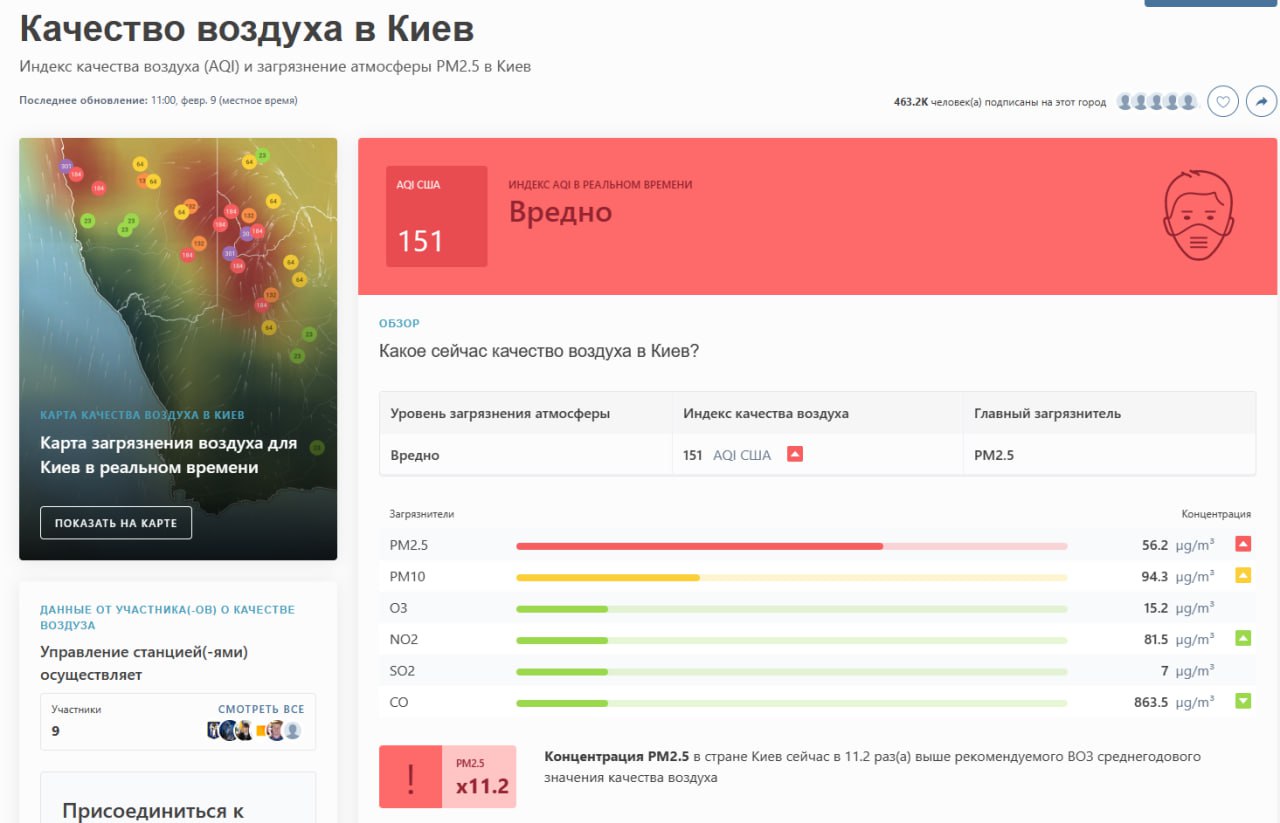1280x823 pixels.
Task: Click the yellow up arrow for PM10
Action: click(x=1243, y=575)
